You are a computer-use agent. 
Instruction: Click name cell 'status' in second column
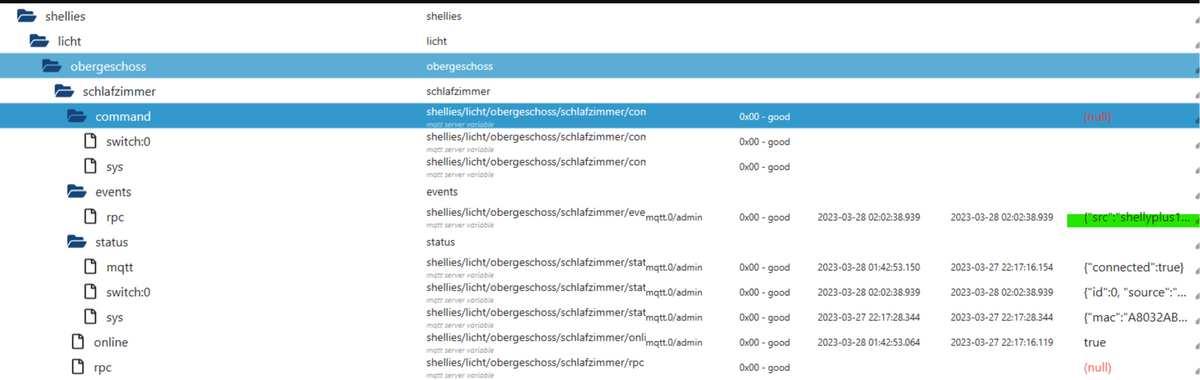point(440,242)
